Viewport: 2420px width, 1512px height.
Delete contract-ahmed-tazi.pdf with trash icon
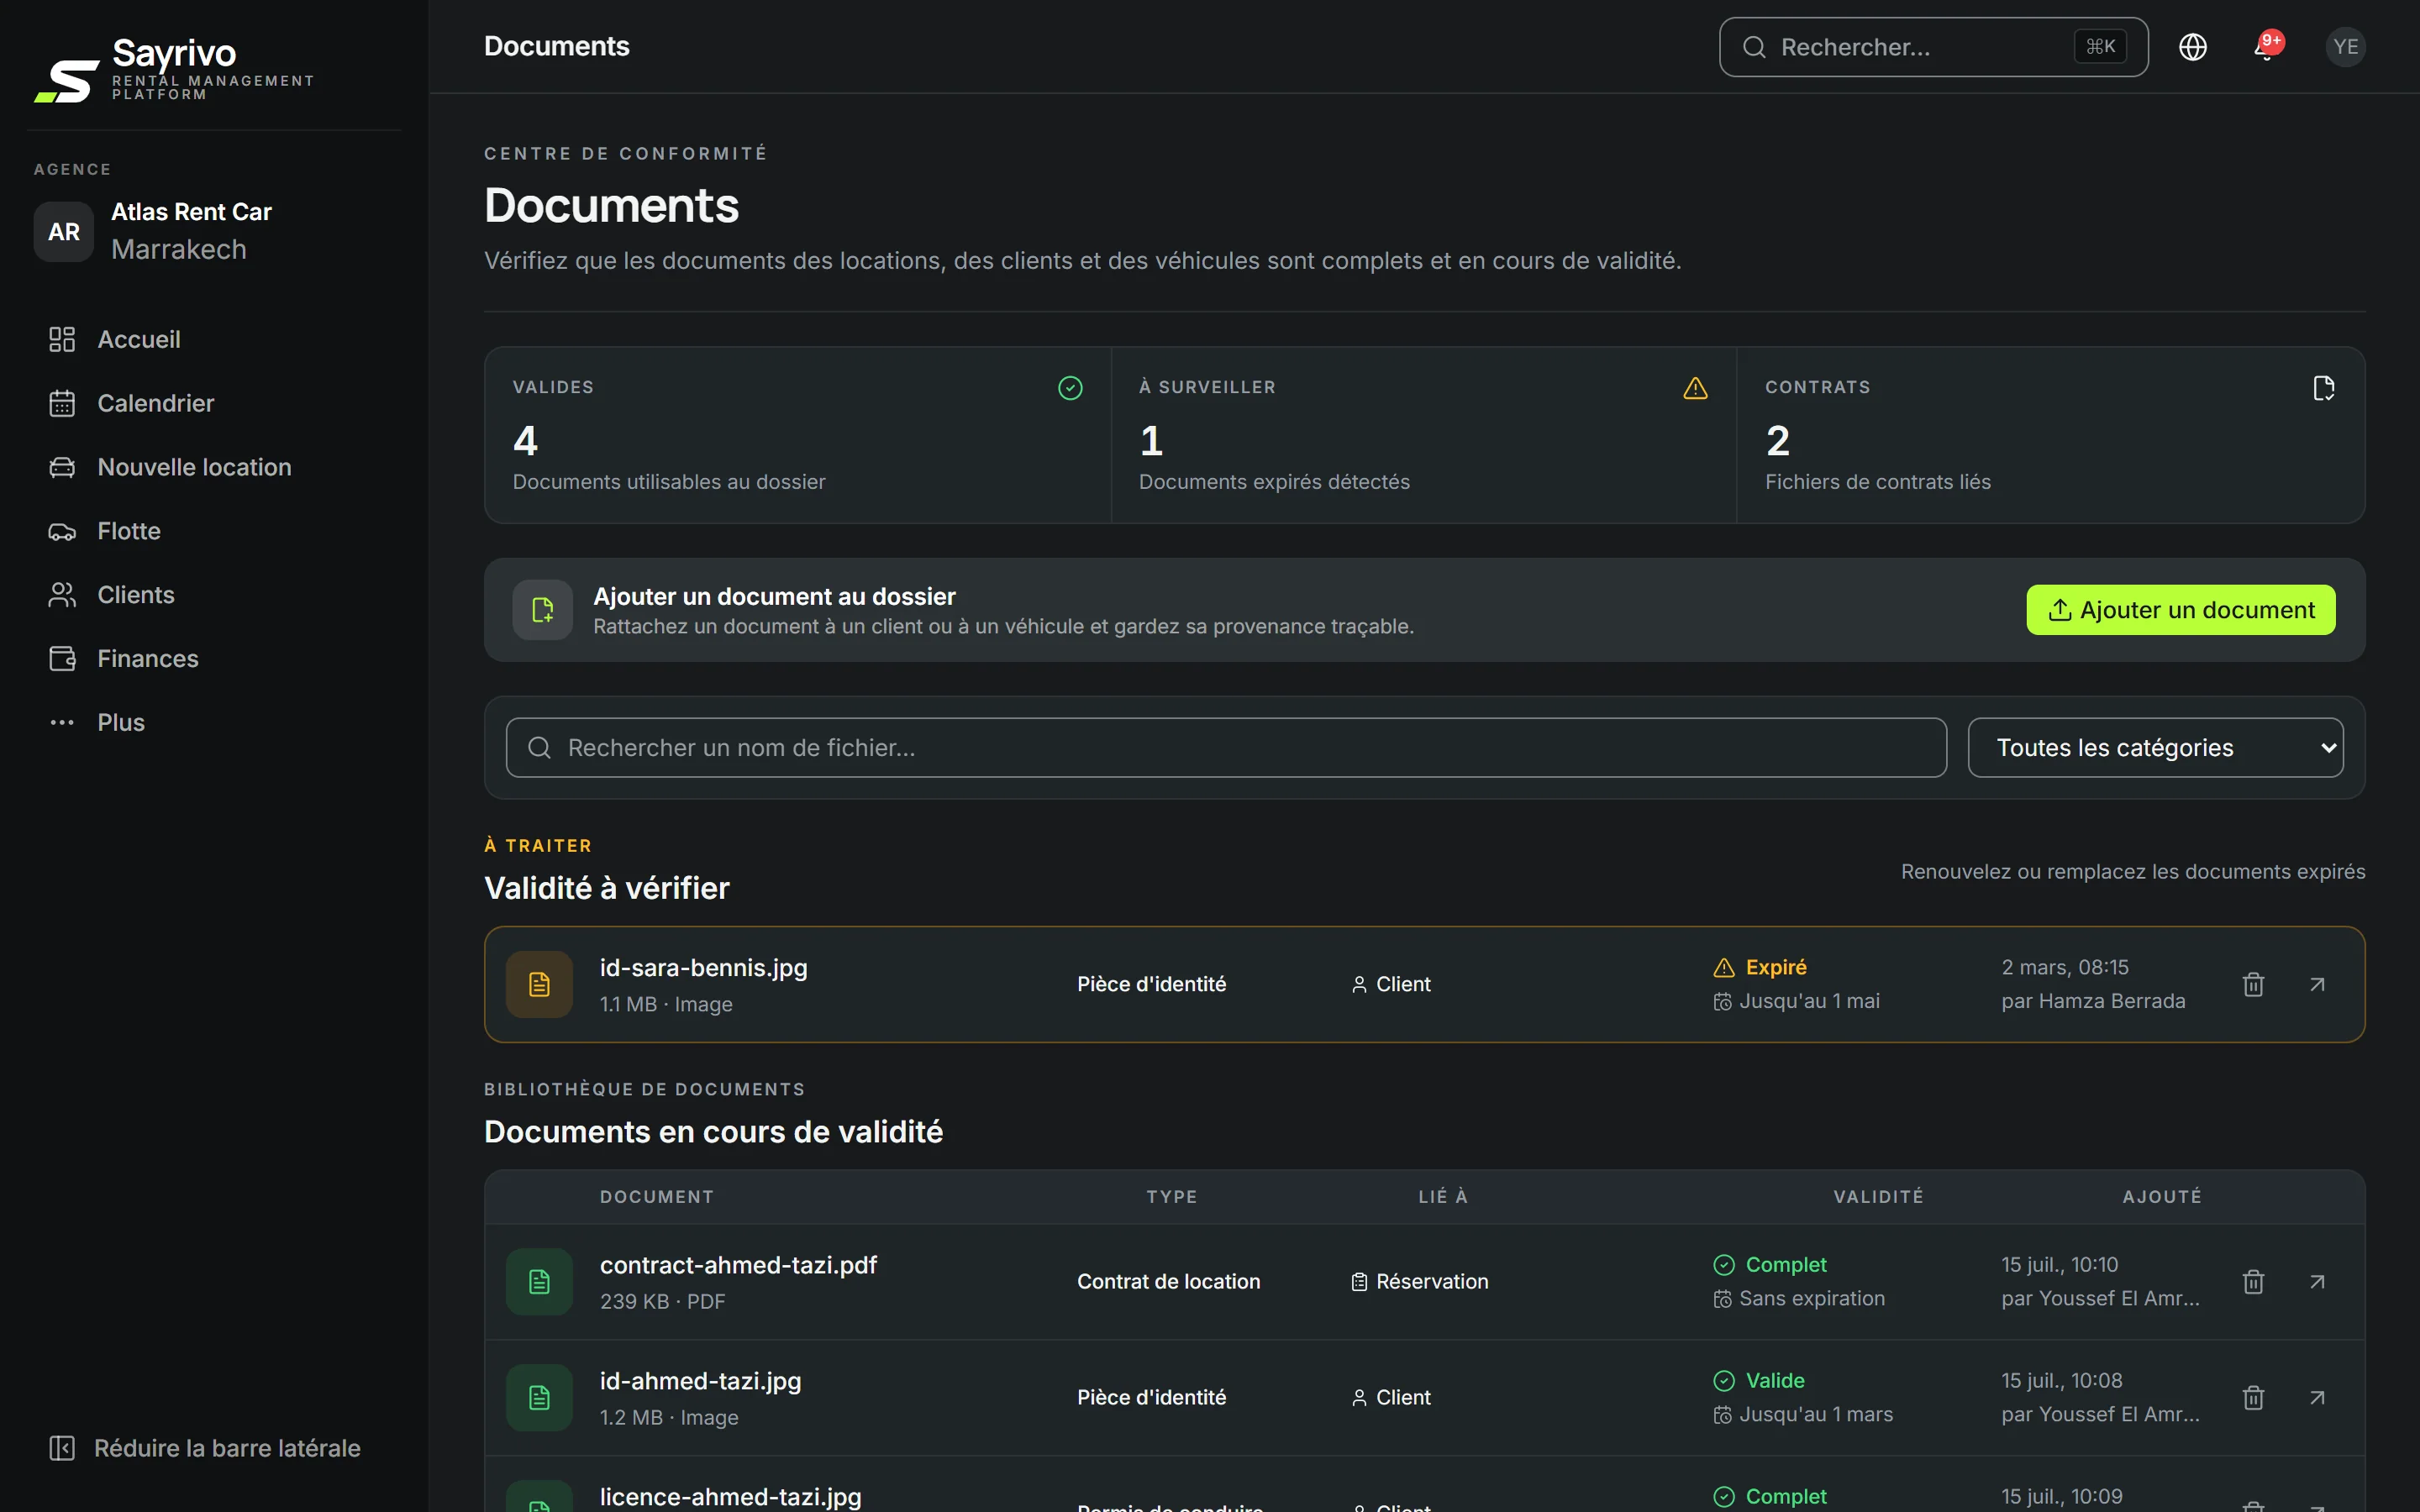coord(2253,1281)
